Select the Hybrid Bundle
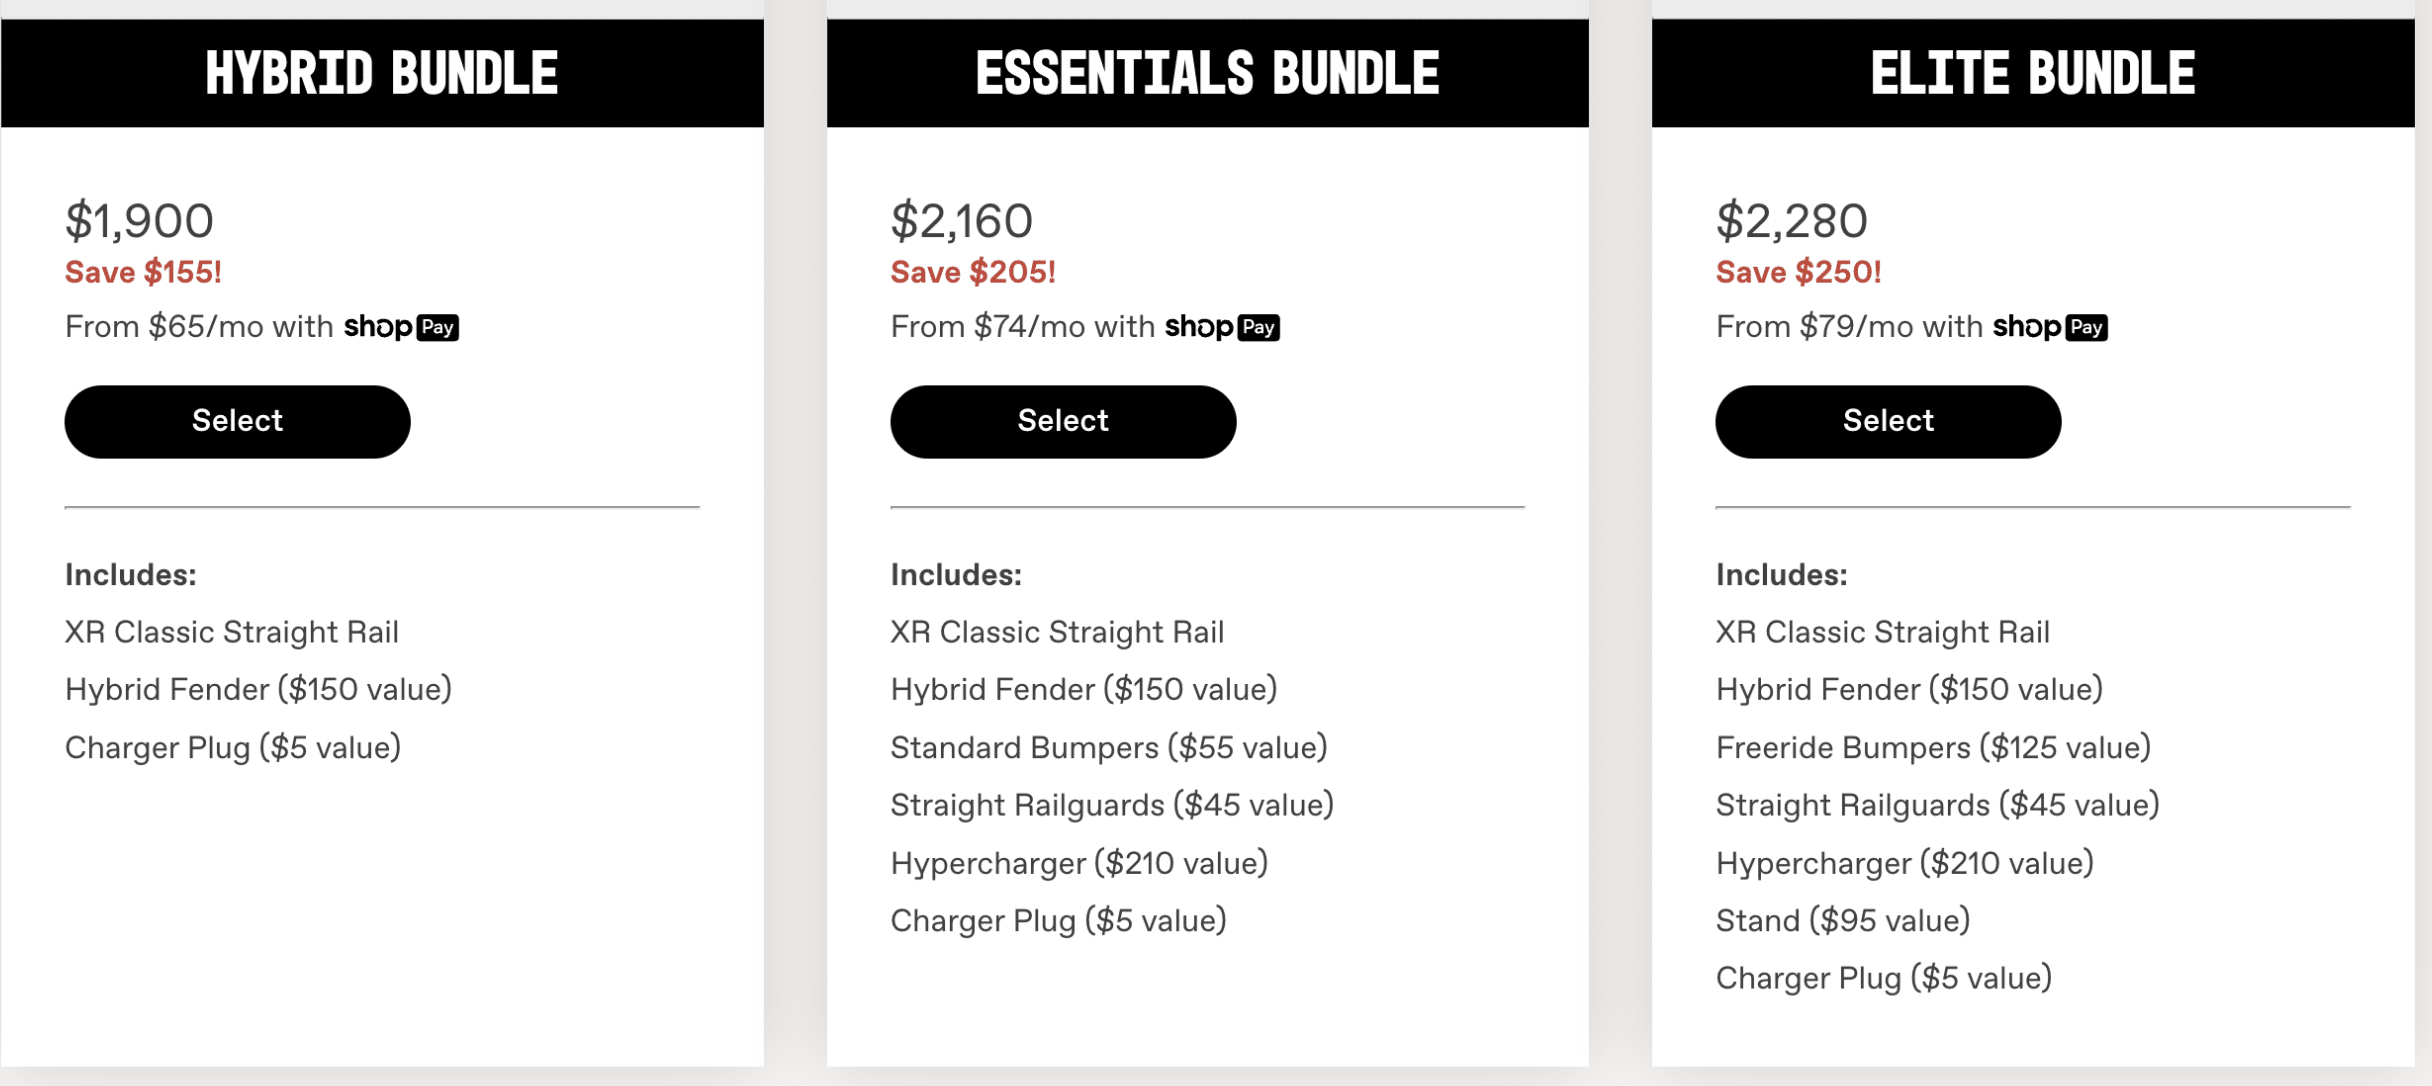The width and height of the screenshot is (2432, 1086). [x=237, y=421]
